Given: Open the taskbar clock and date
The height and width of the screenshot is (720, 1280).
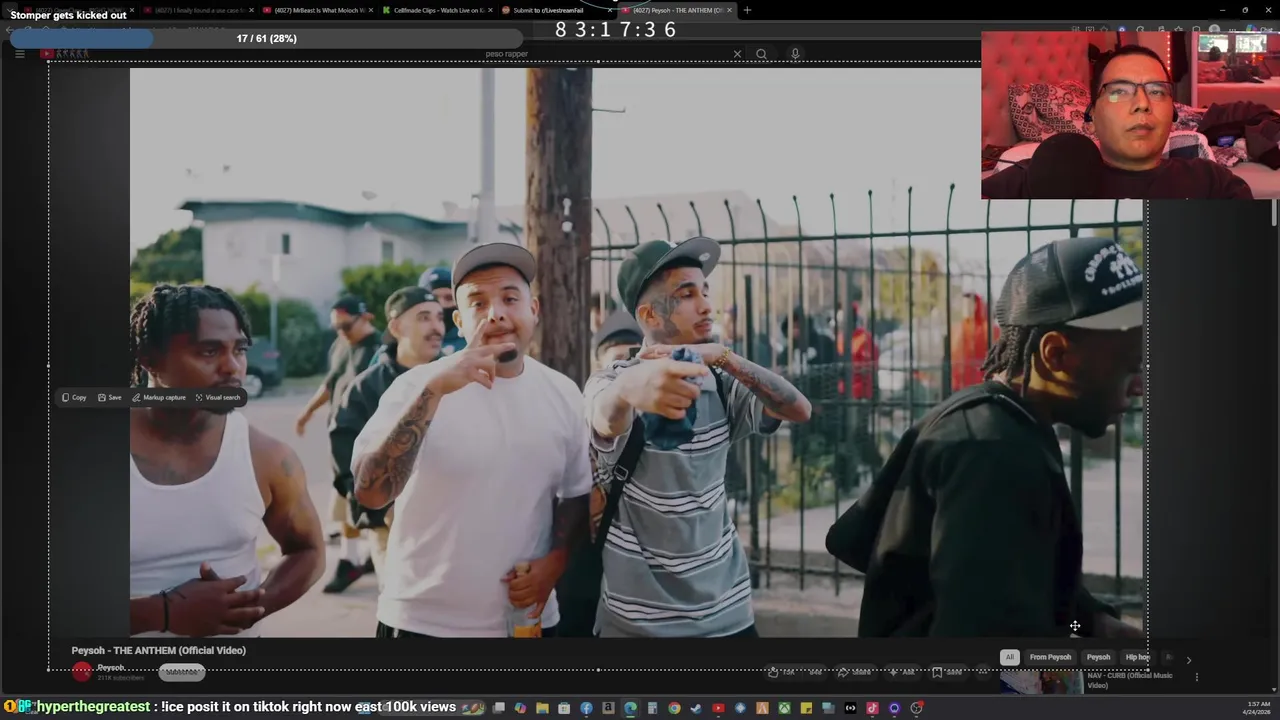Looking at the screenshot, I should point(1258,708).
